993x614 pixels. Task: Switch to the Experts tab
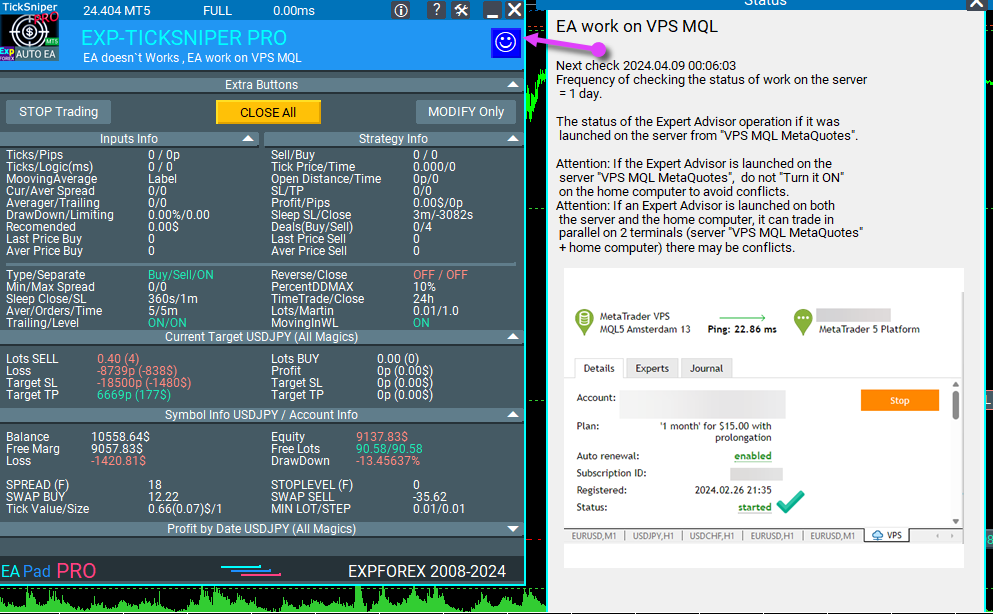point(652,368)
